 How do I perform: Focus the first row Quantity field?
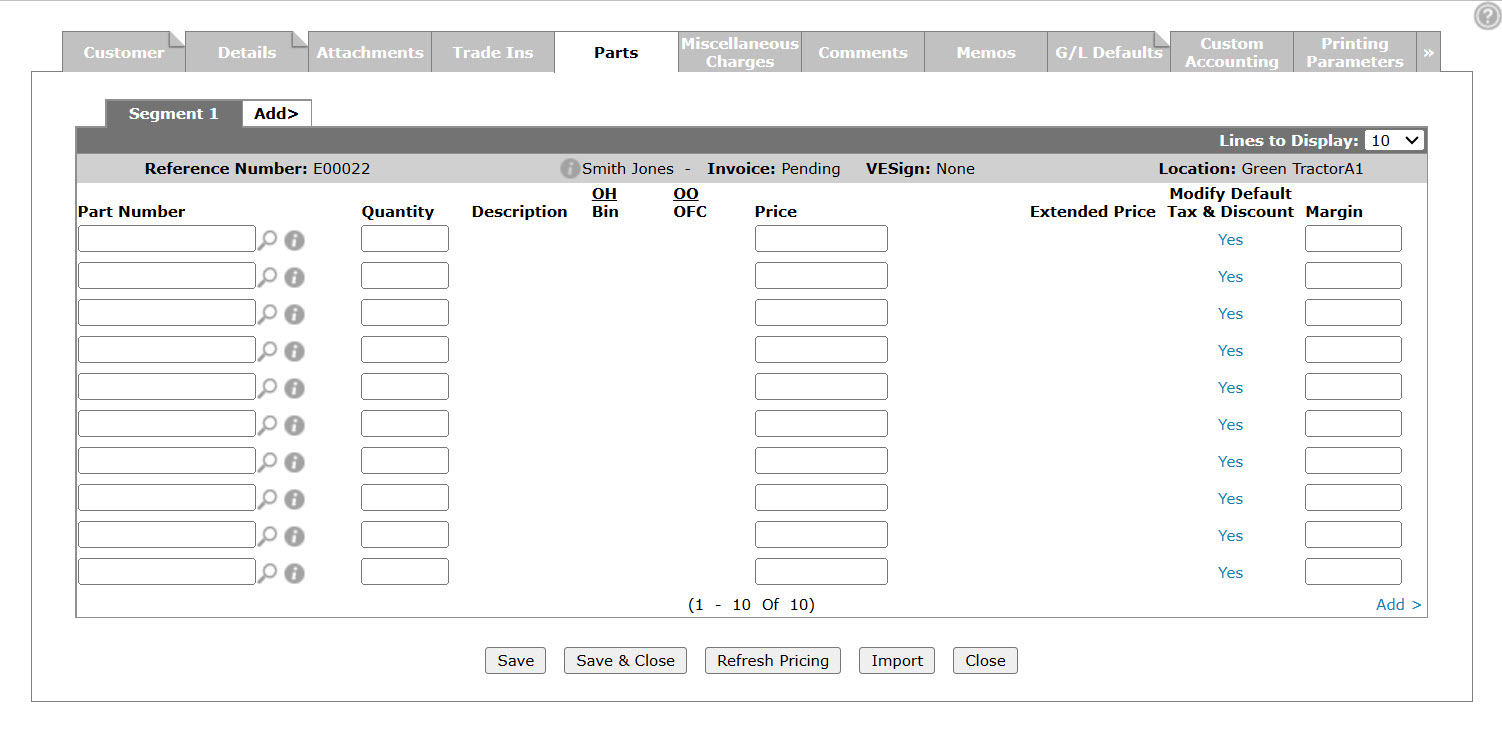point(405,238)
